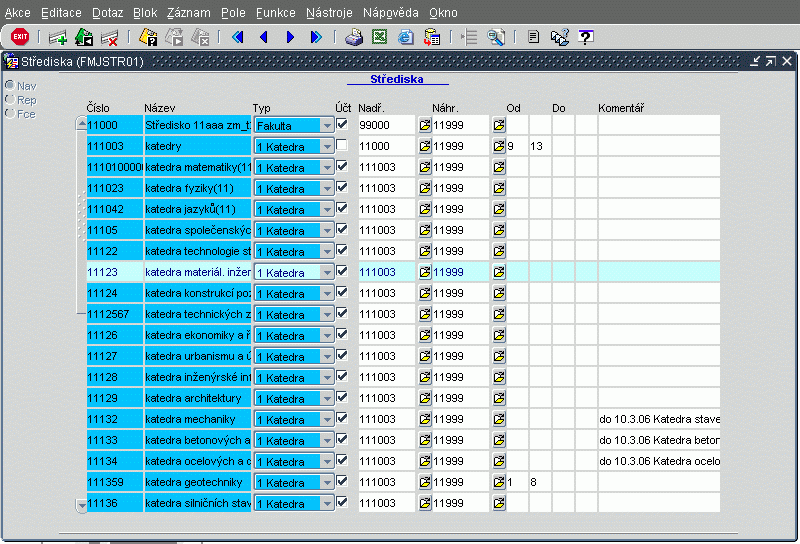The image size is (800, 544).
Task: Toggle the Účt checkbox for row 111003
Action: pos(342,146)
